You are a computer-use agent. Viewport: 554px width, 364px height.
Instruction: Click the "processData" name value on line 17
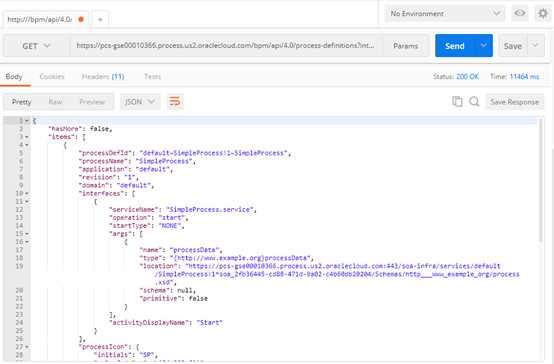tap(195, 250)
